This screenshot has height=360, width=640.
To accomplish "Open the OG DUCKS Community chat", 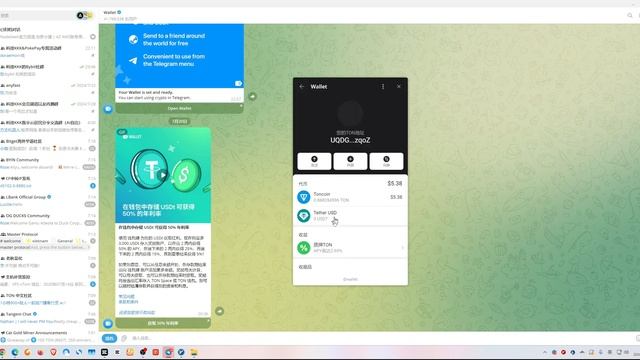I will pos(49,219).
